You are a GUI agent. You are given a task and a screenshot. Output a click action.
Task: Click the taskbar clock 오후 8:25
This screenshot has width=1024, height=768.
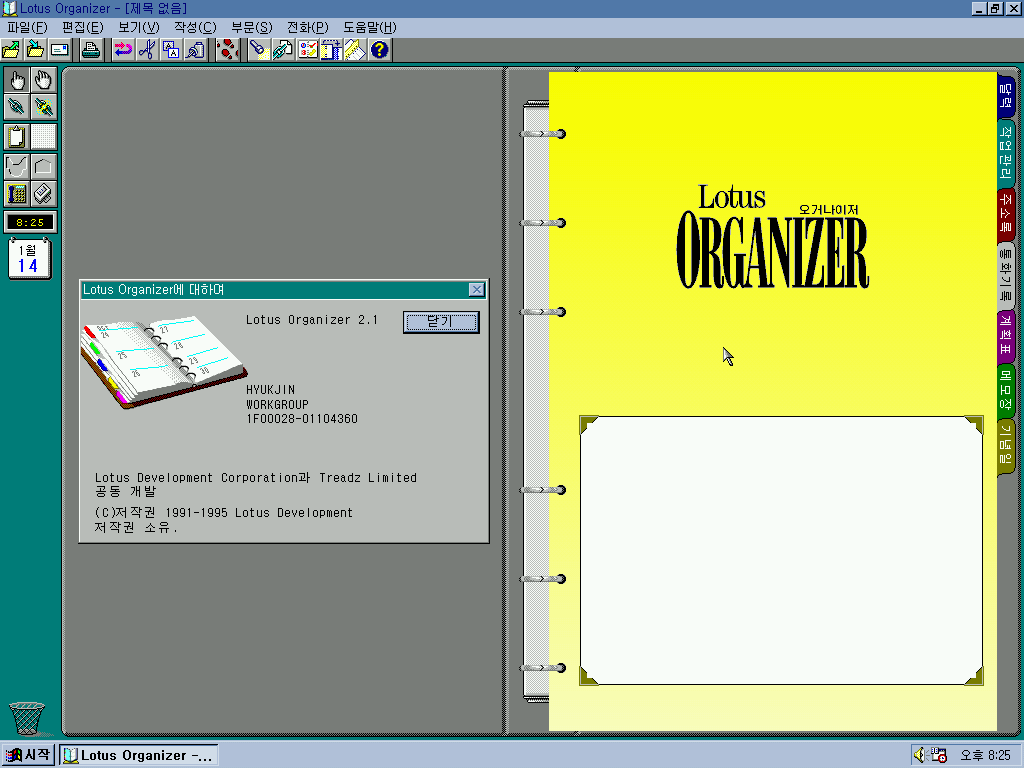[x=985, y=756]
